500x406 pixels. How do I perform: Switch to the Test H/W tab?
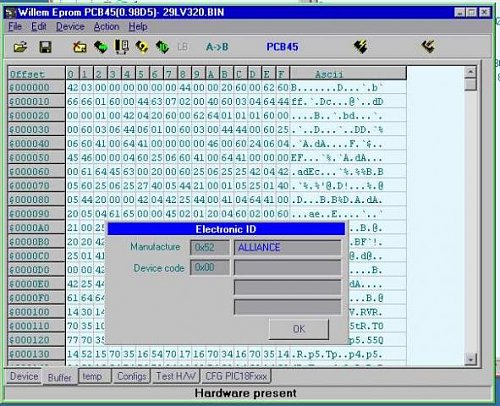click(176, 376)
